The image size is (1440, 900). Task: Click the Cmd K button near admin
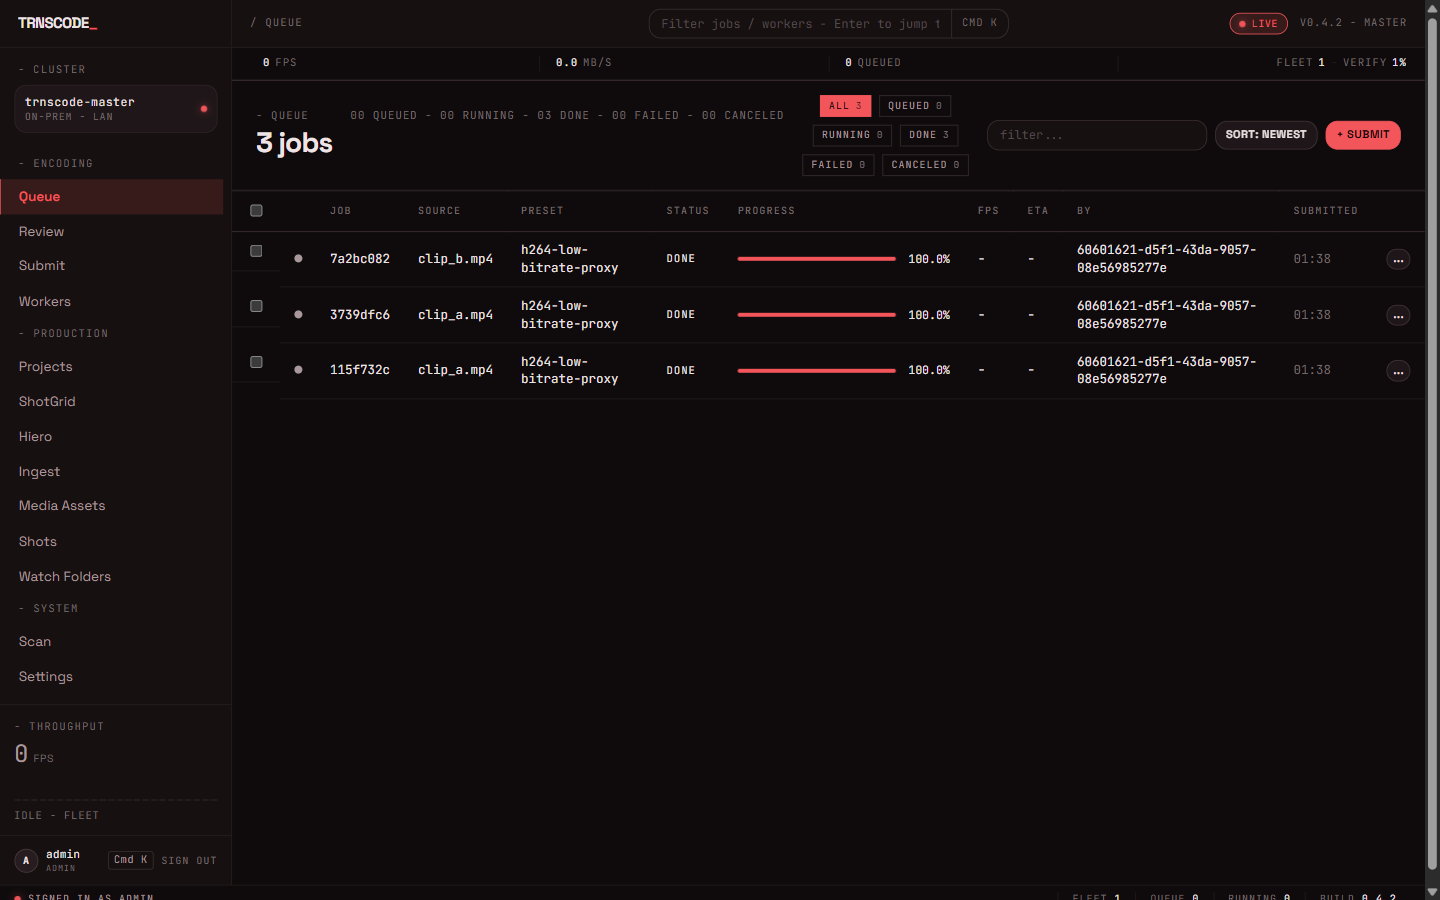click(130, 860)
